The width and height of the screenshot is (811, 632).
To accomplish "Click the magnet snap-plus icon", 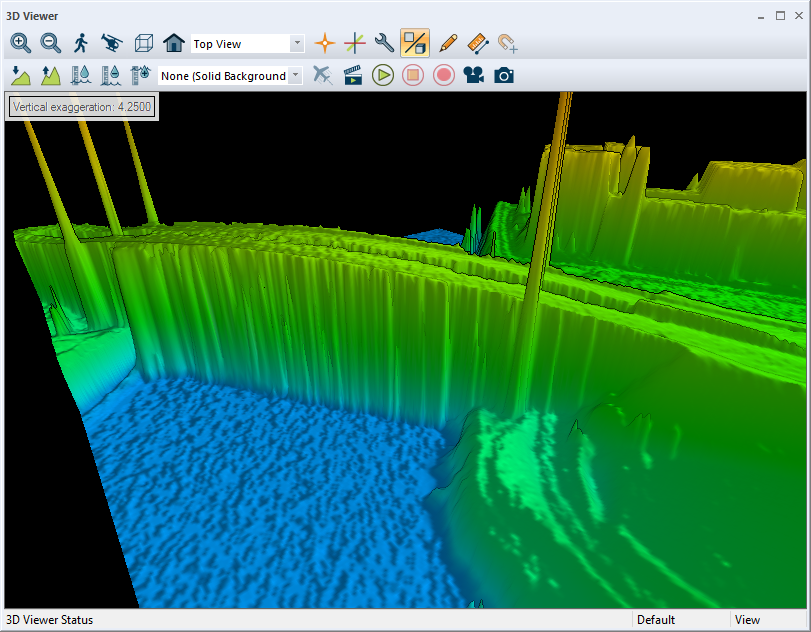I will [x=507, y=43].
